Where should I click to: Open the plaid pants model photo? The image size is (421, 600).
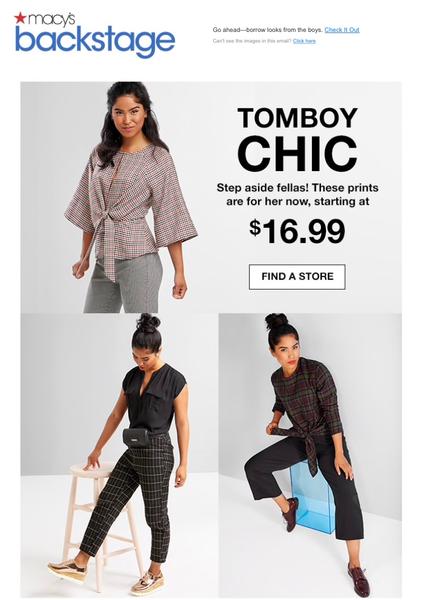click(x=119, y=454)
